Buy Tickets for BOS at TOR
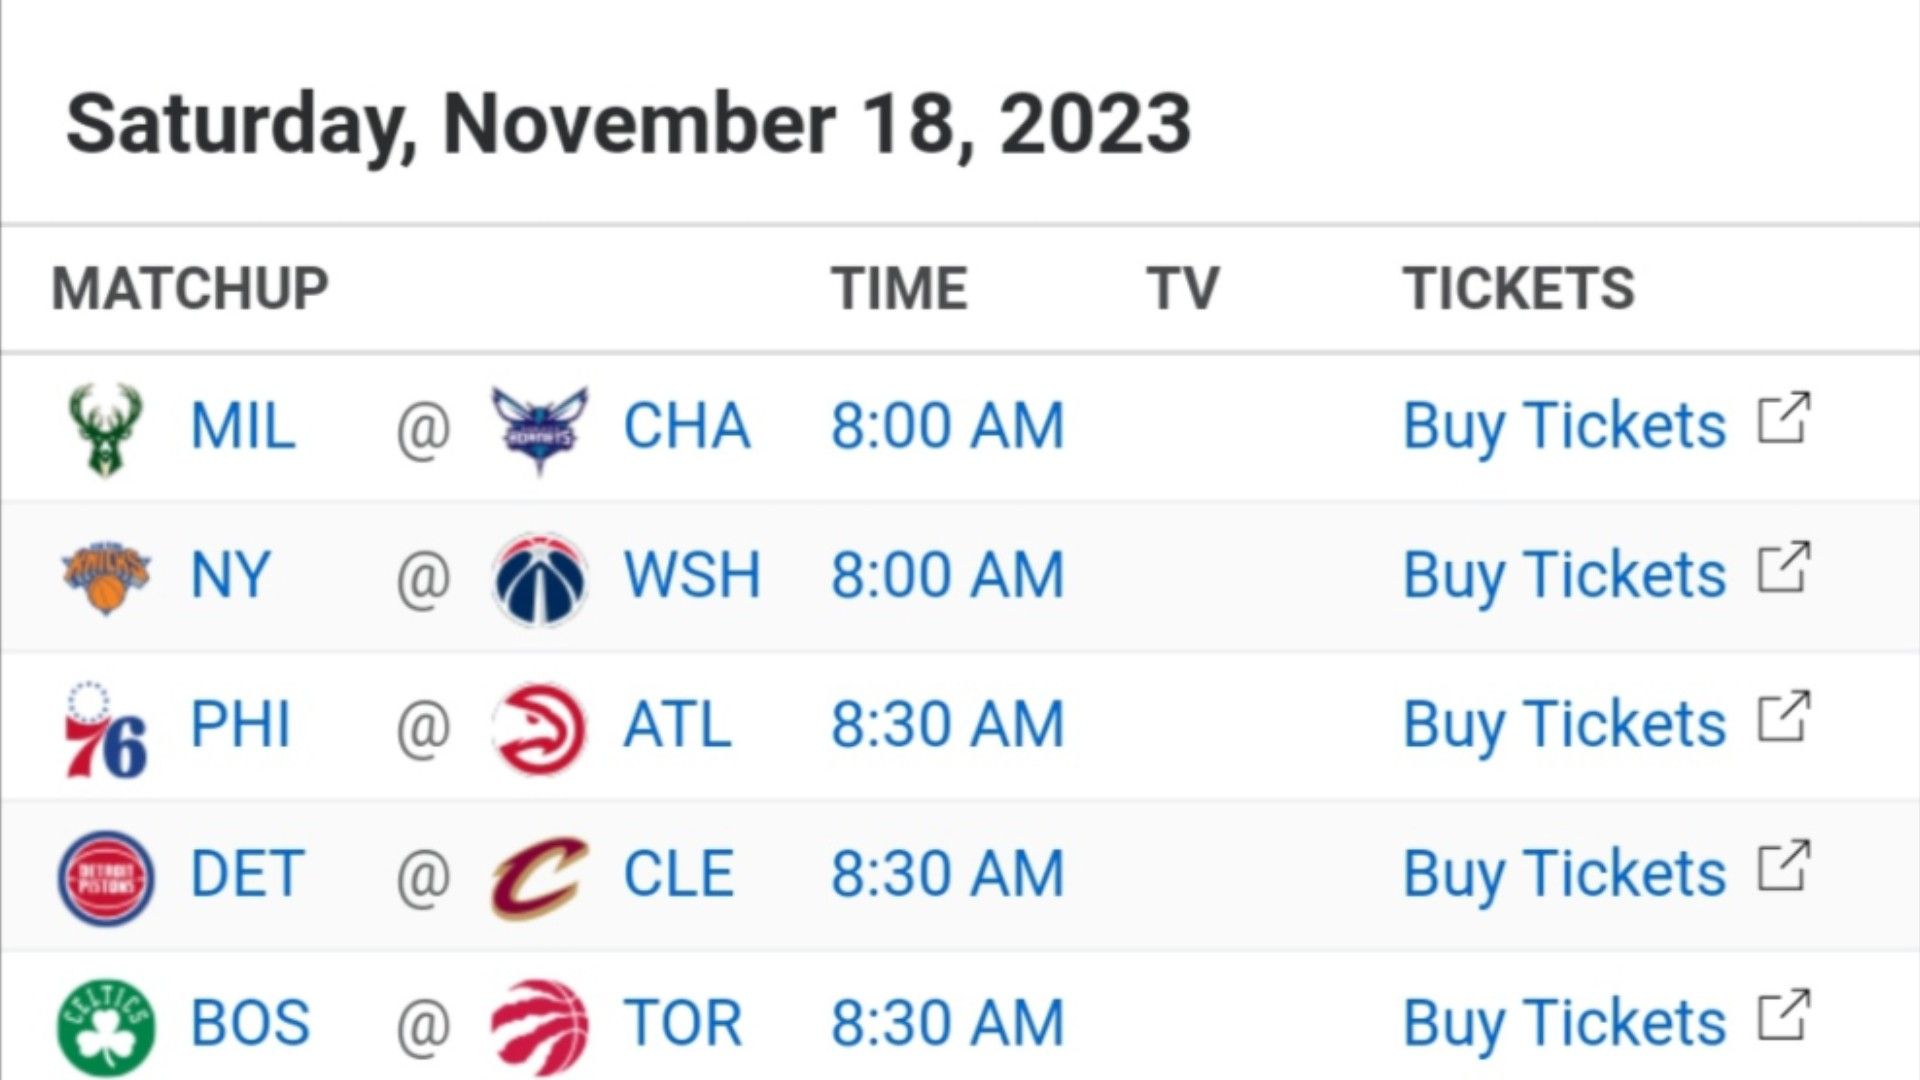This screenshot has width=1920, height=1080. pyautogui.click(x=1564, y=1023)
